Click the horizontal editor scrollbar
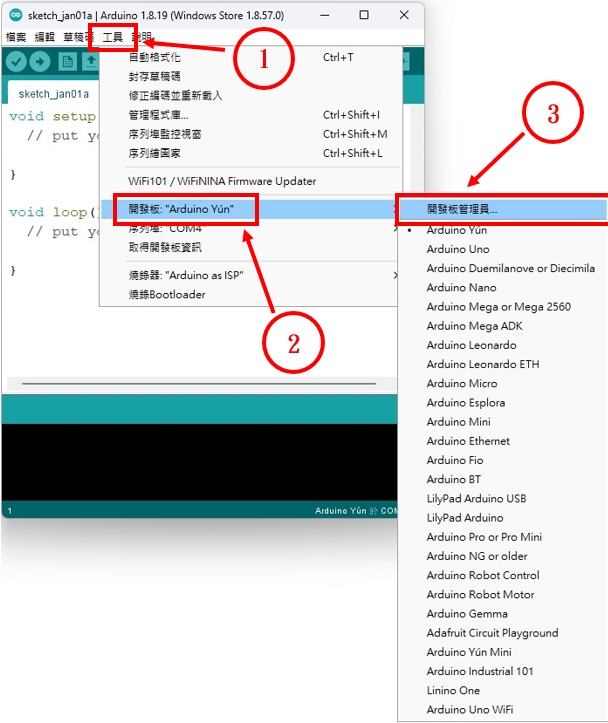Image resolution: width=608 pixels, height=723 pixels. pyautogui.click(x=199, y=384)
